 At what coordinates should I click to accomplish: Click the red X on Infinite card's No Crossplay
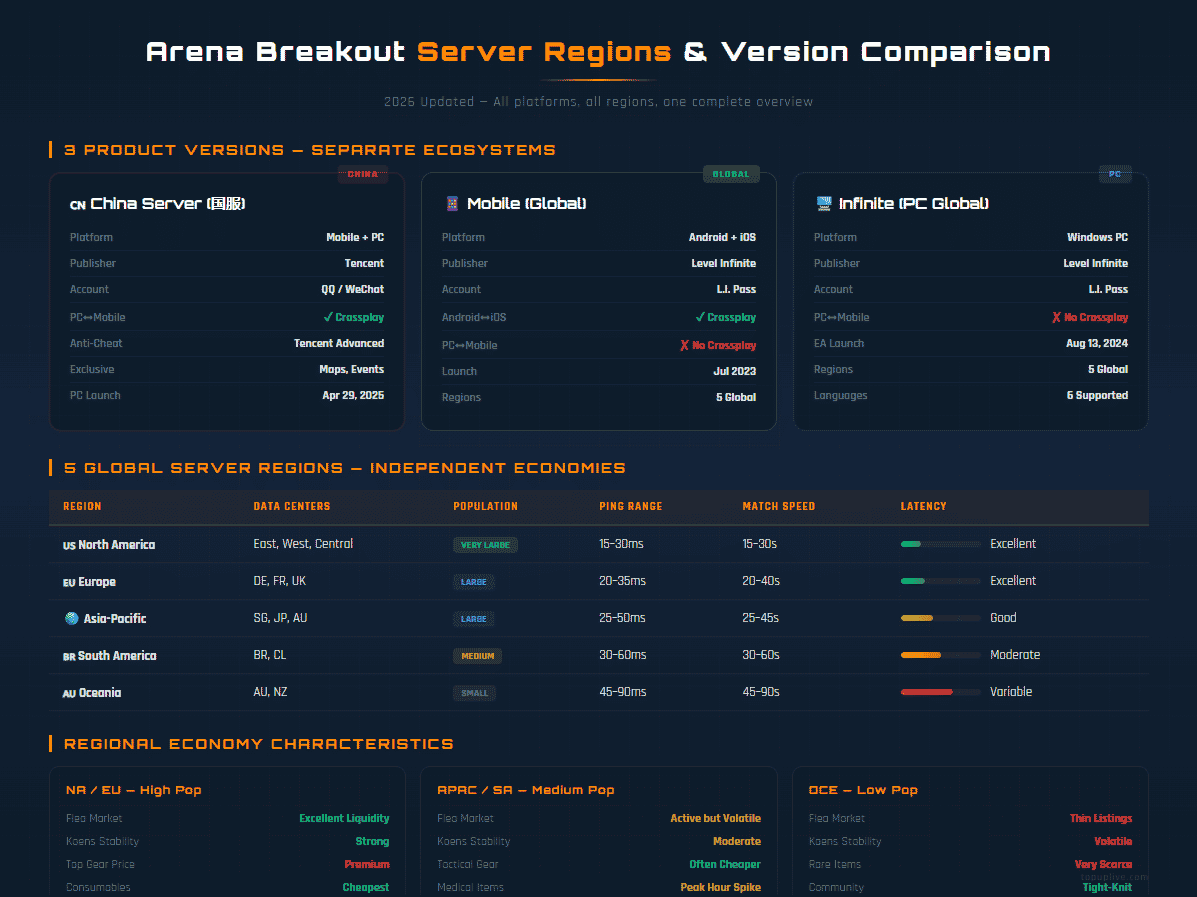(1057, 317)
